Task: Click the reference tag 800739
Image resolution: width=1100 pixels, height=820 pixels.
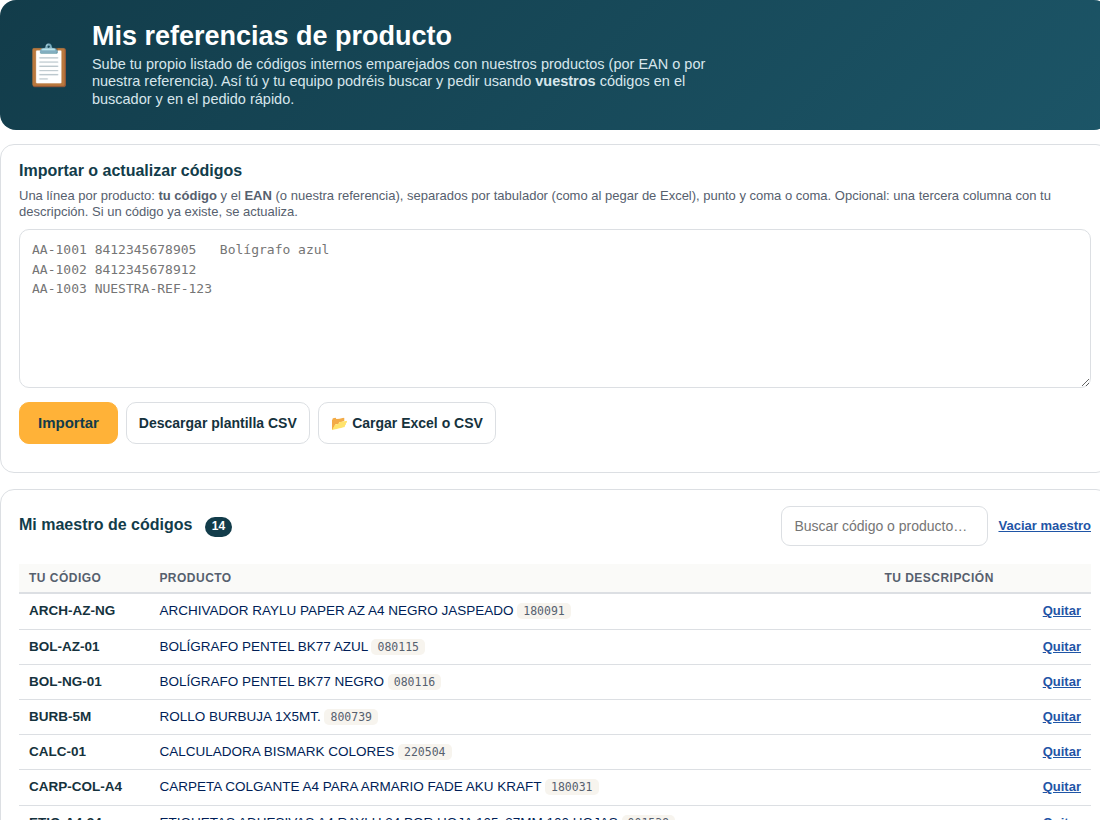Action: 351,717
